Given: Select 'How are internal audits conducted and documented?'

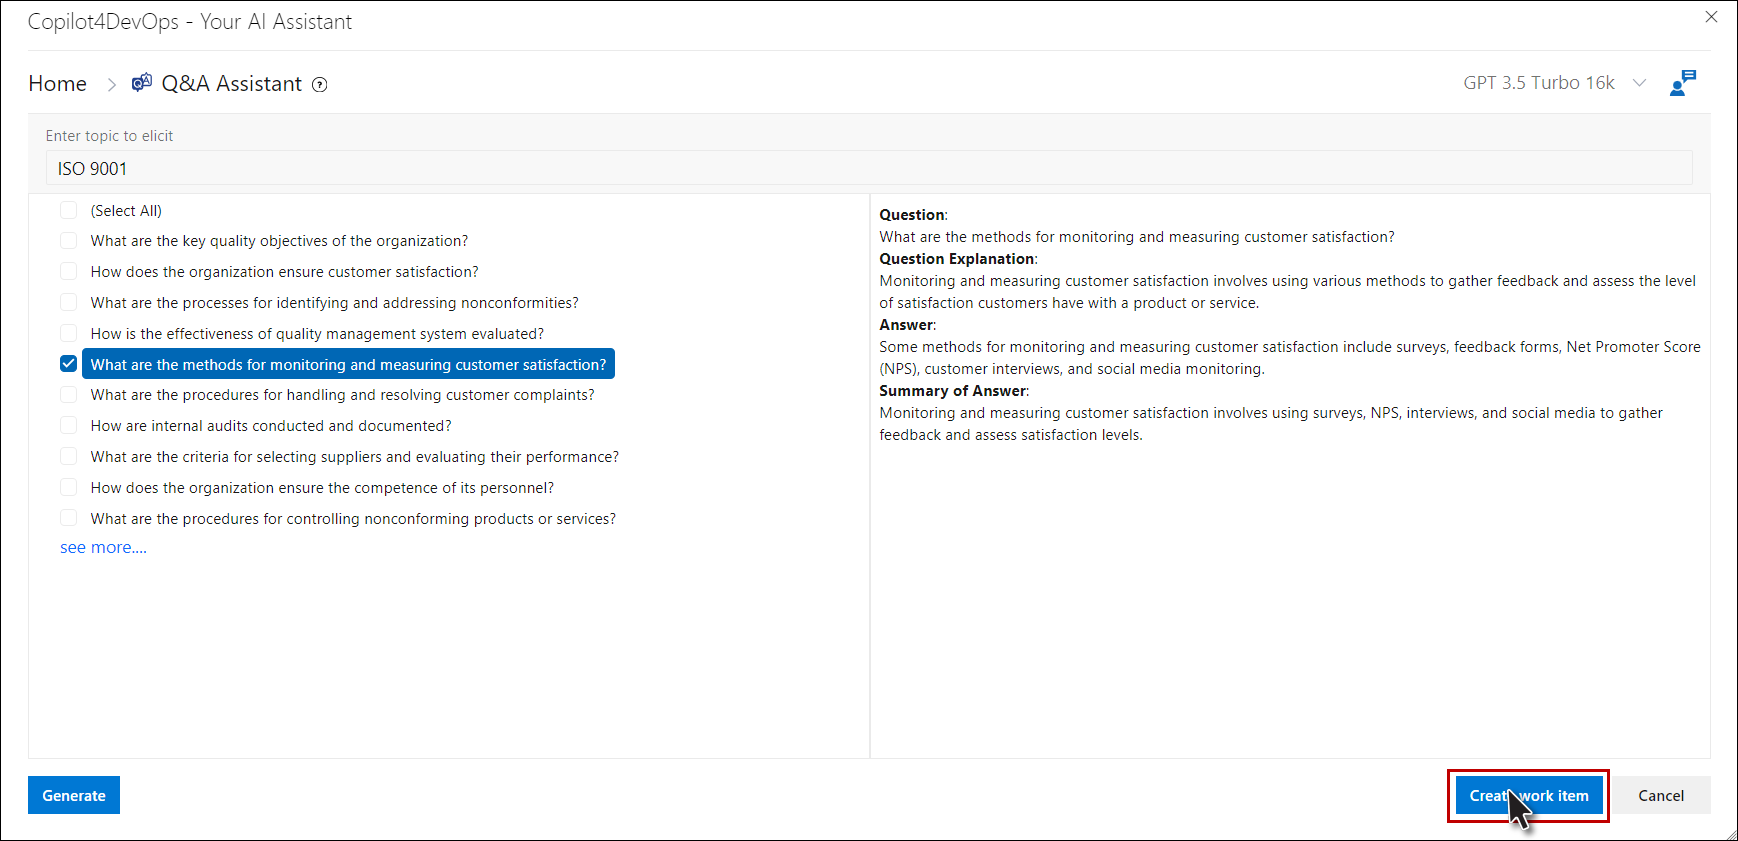Looking at the screenshot, I should click(x=271, y=426).
